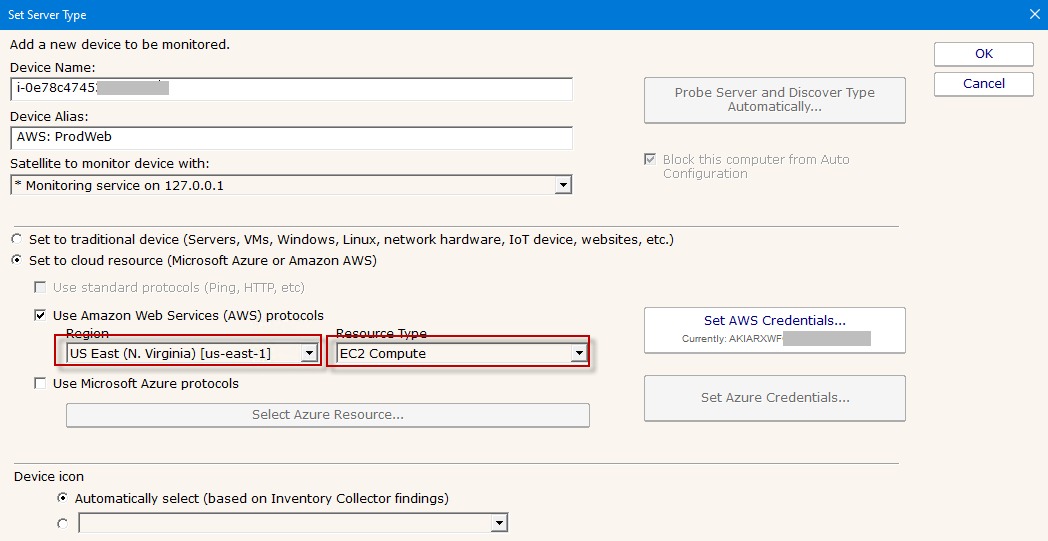This screenshot has height=541, width=1048.
Task: Select the manual device icon radio button
Action: tap(64, 523)
